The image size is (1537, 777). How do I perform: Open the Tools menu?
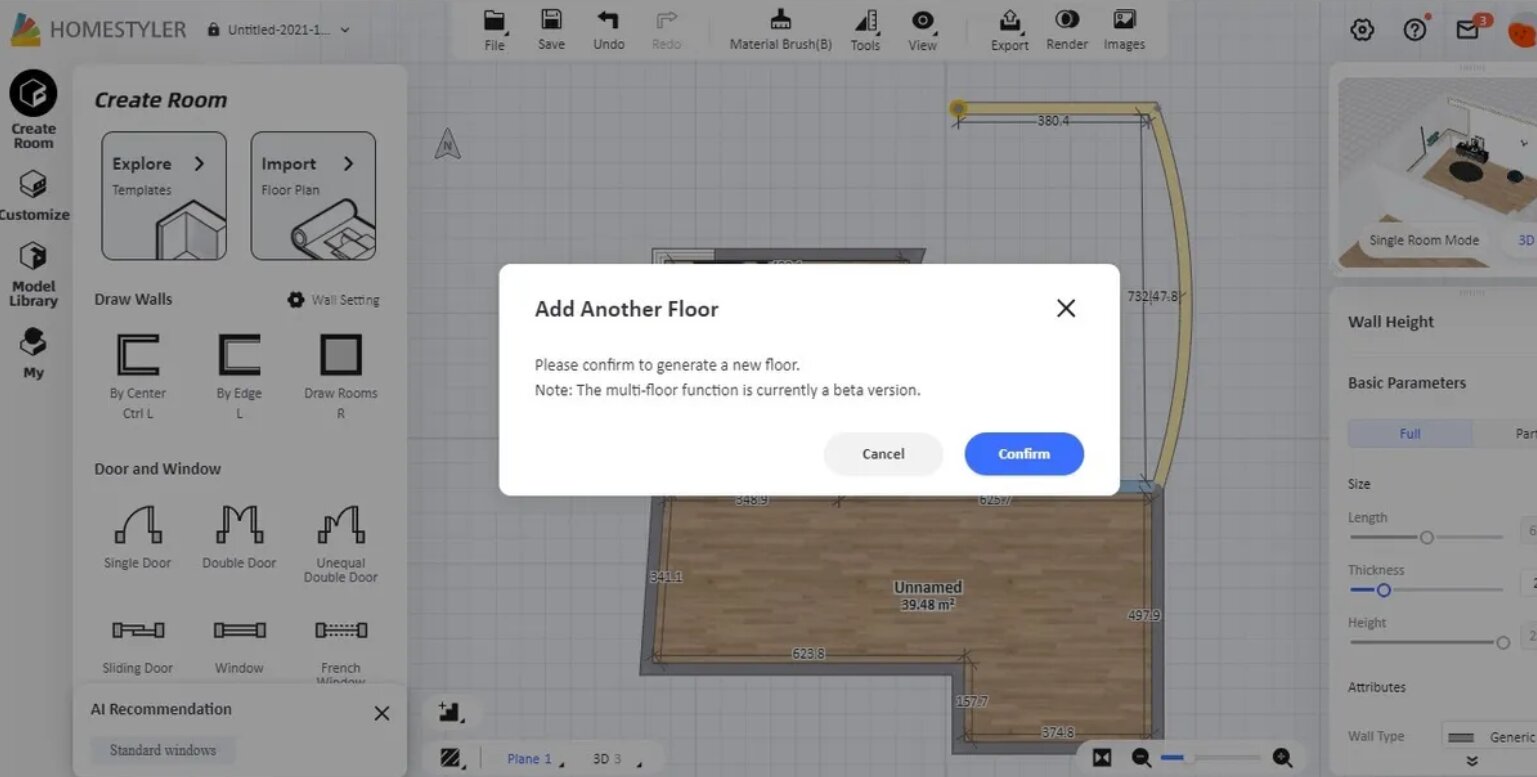pos(866,30)
